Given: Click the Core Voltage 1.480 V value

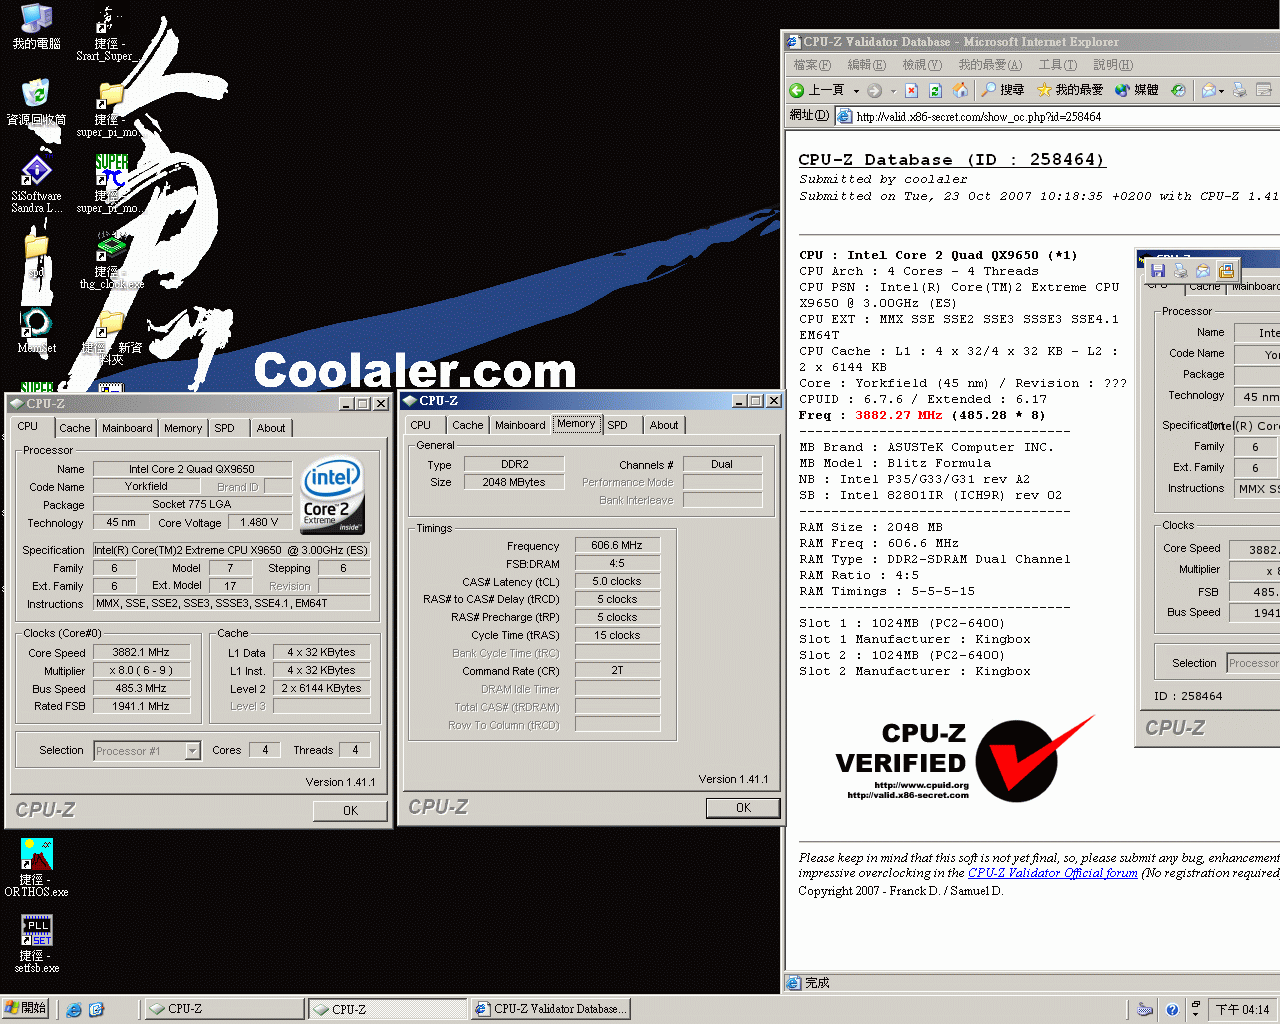Looking at the screenshot, I should pyautogui.click(x=259, y=522).
